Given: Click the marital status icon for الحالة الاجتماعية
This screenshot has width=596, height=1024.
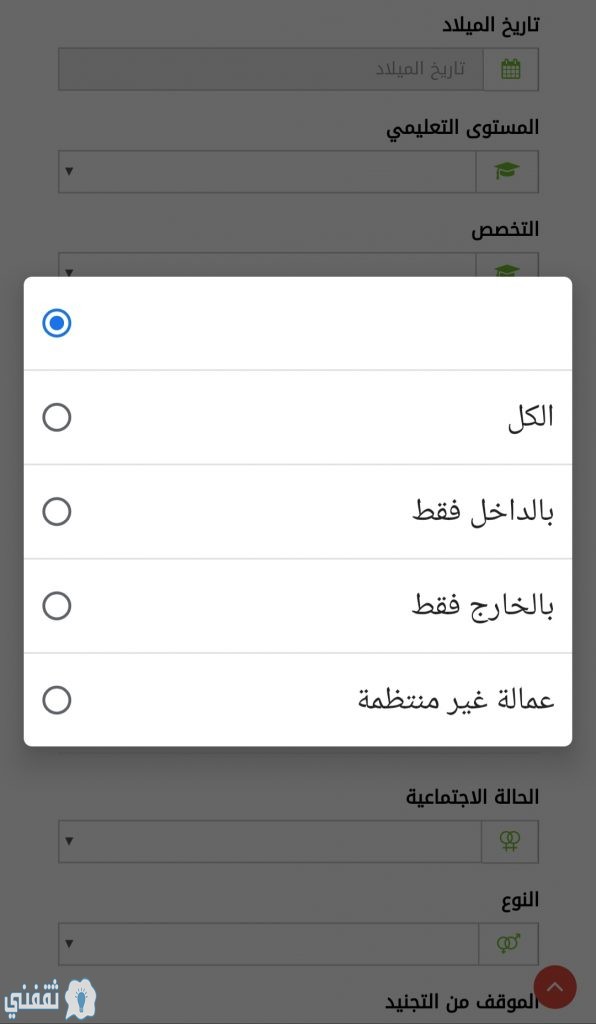Looking at the screenshot, I should (x=510, y=841).
